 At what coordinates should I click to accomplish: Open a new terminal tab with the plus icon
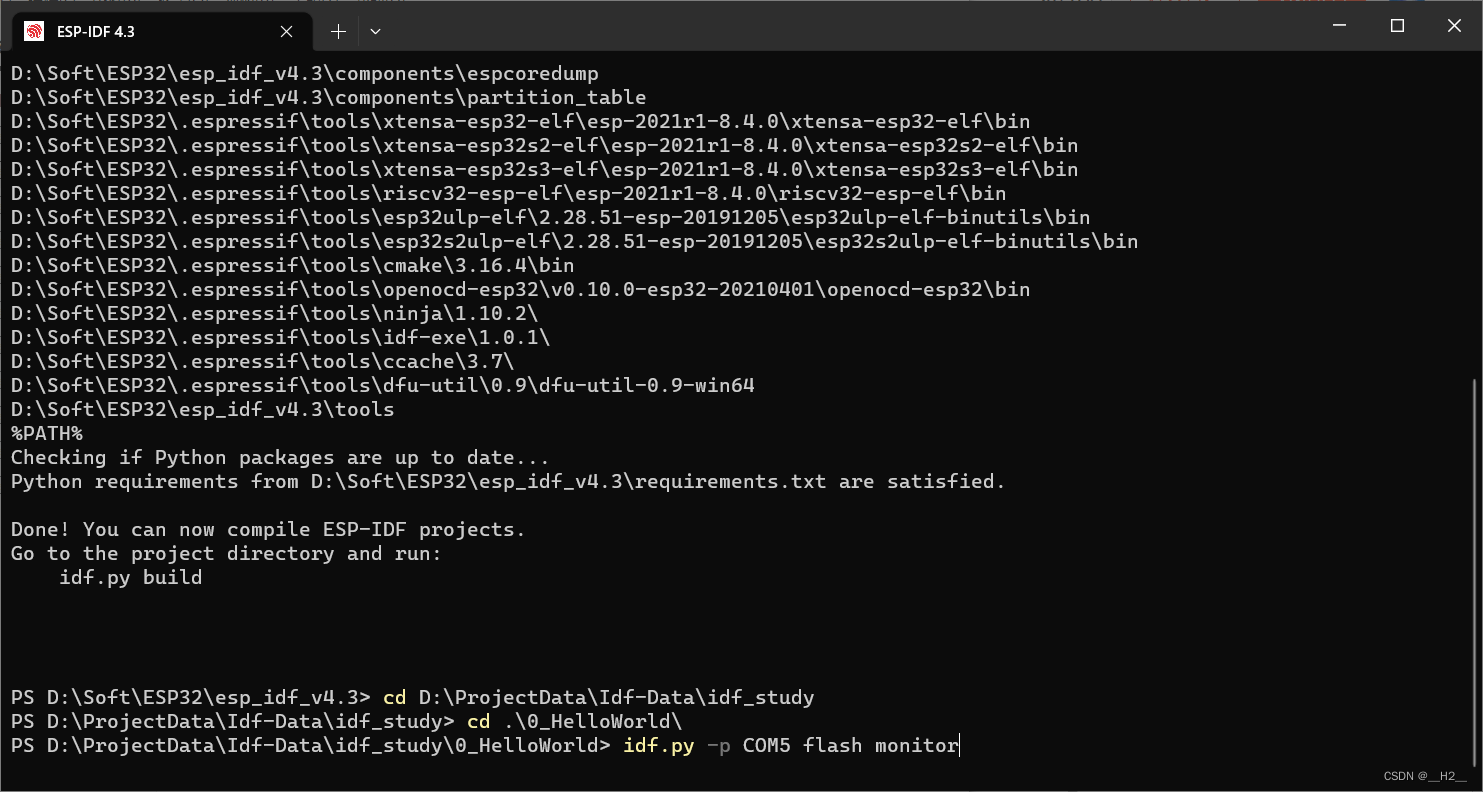coord(337,31)
